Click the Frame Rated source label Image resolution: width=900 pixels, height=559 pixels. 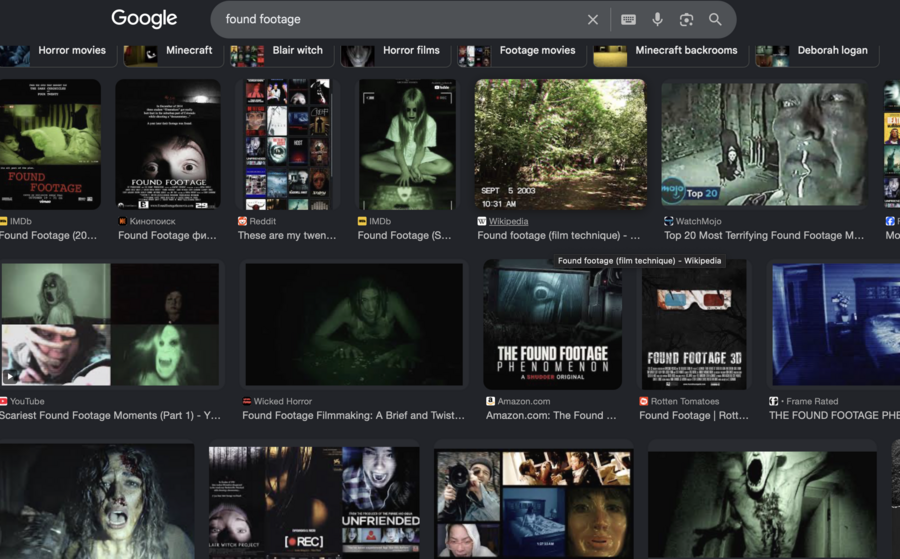(x=812, y=402)
